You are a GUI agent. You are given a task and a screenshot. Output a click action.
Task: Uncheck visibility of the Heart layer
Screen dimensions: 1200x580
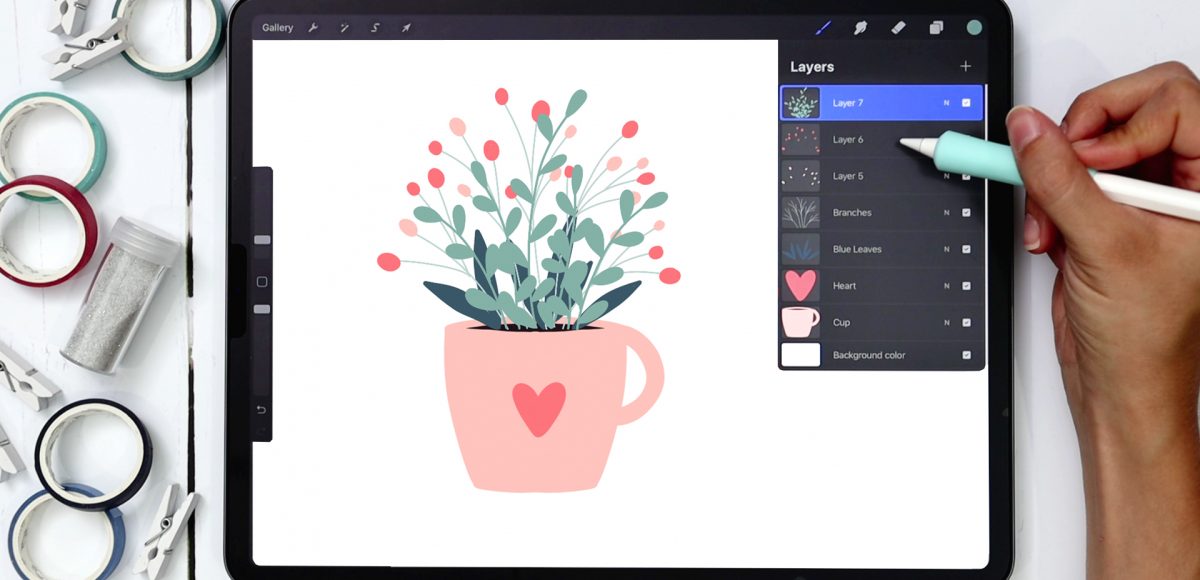[x=966, y=286]
